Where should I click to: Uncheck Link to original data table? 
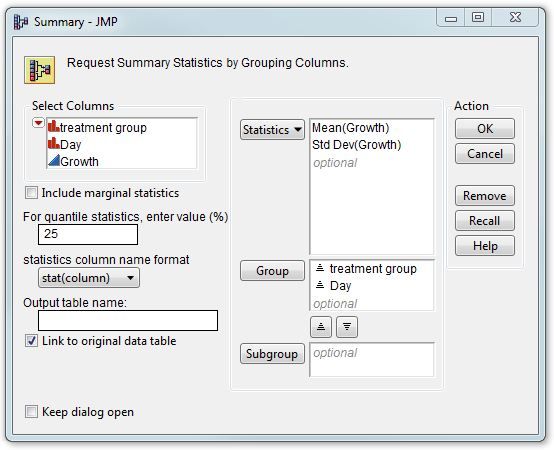31,341
